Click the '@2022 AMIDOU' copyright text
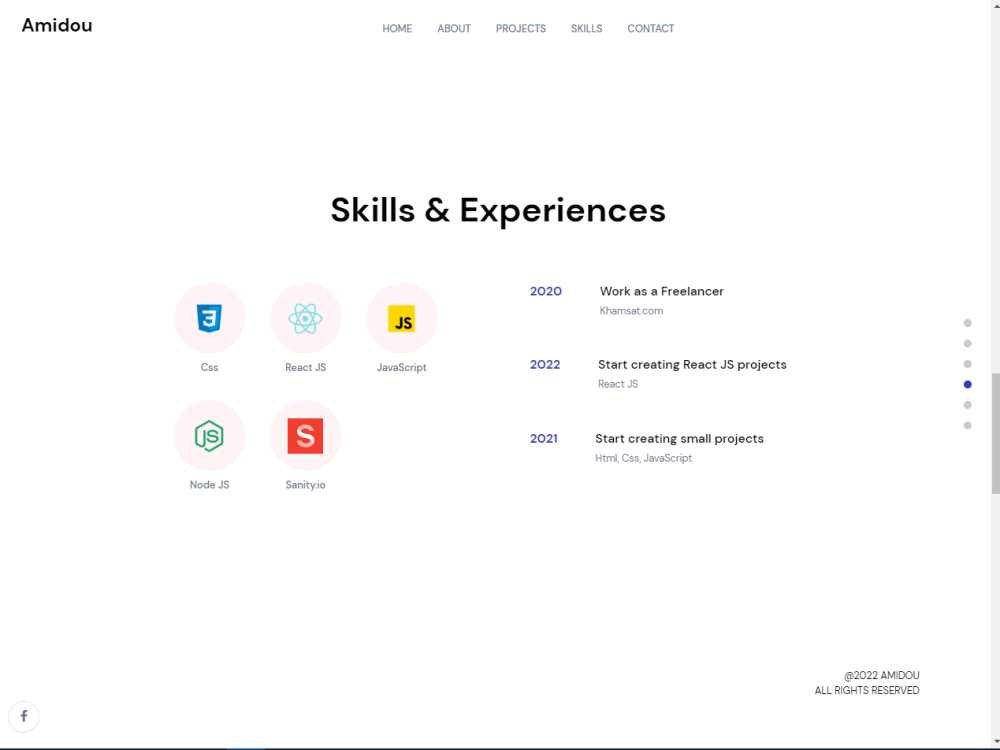Viewport: 1000px width, 750px height. (882, 675)
